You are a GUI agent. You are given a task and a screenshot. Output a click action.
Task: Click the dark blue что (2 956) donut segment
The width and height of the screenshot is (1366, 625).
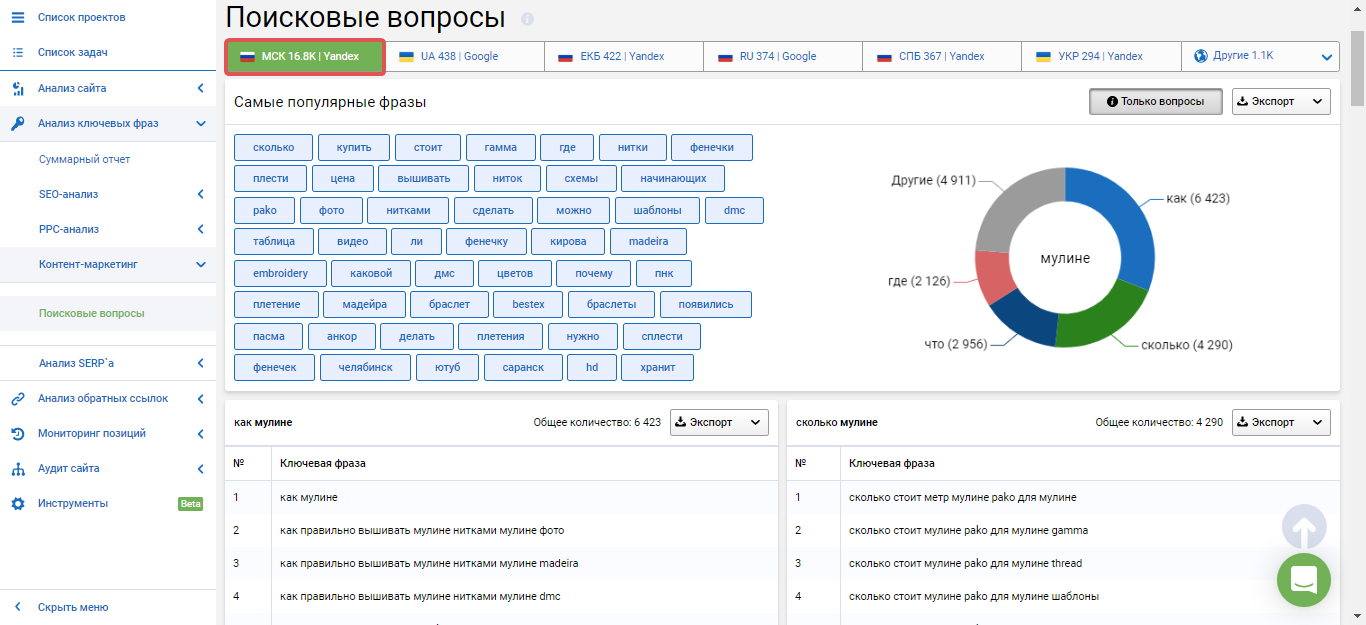1025,320
